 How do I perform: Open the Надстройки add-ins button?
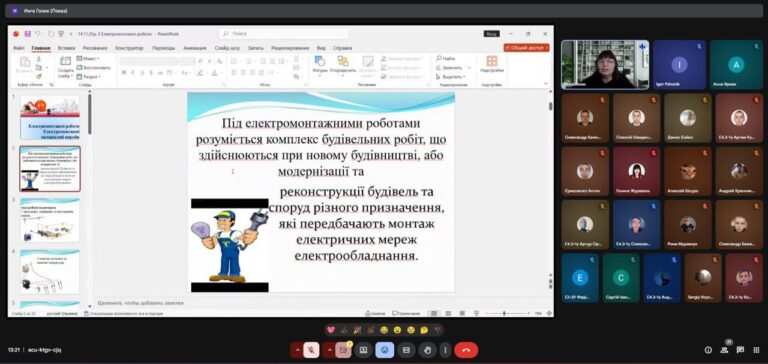pyautogui.click(x=492, y=64)
